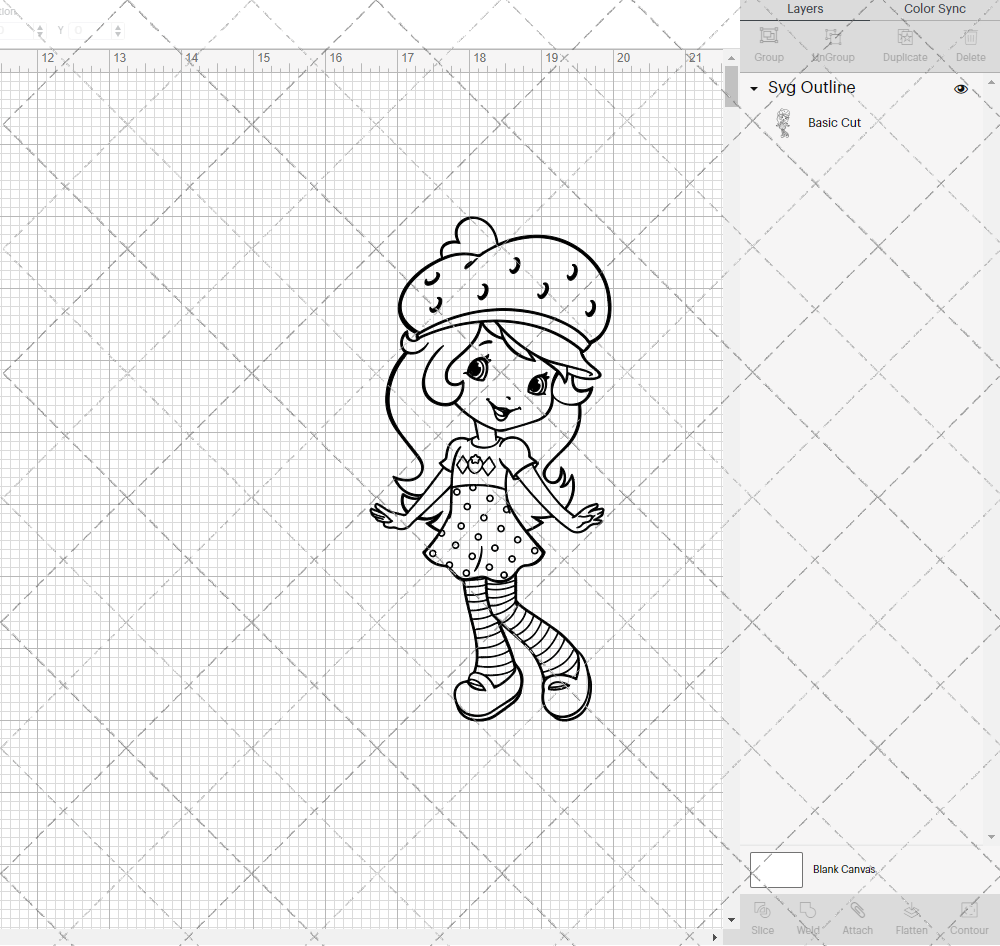1000x946 pixels.
Task: Click canvas horizontal scrollbar right arrow
Action: pyautogui.click(x=714, y=937)
